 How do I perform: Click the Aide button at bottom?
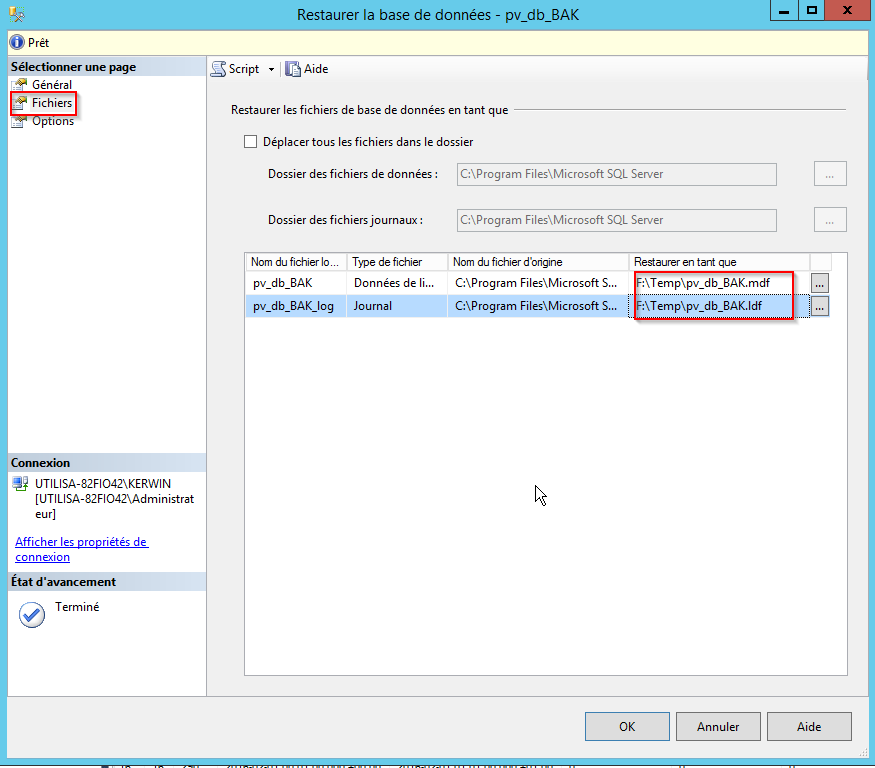tap(809, 727)
